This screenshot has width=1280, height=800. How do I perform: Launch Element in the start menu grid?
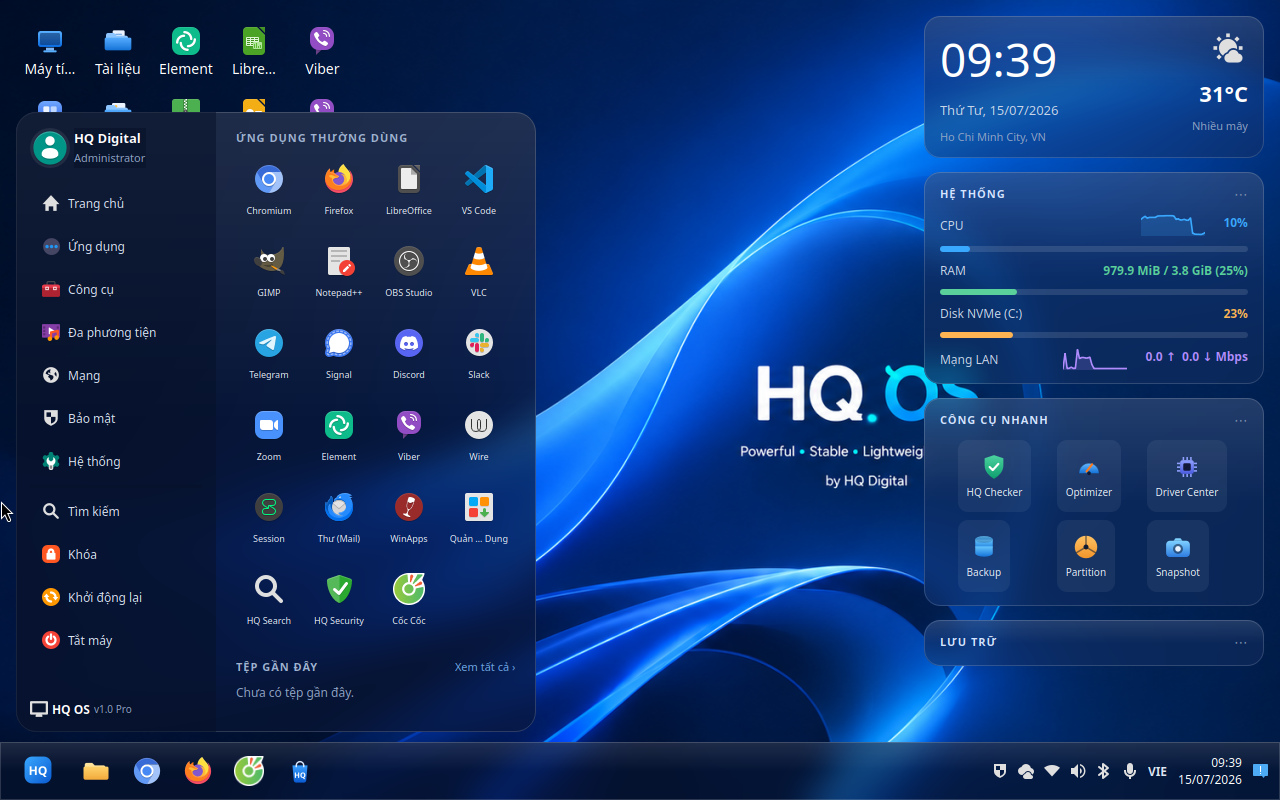[339, 436]
